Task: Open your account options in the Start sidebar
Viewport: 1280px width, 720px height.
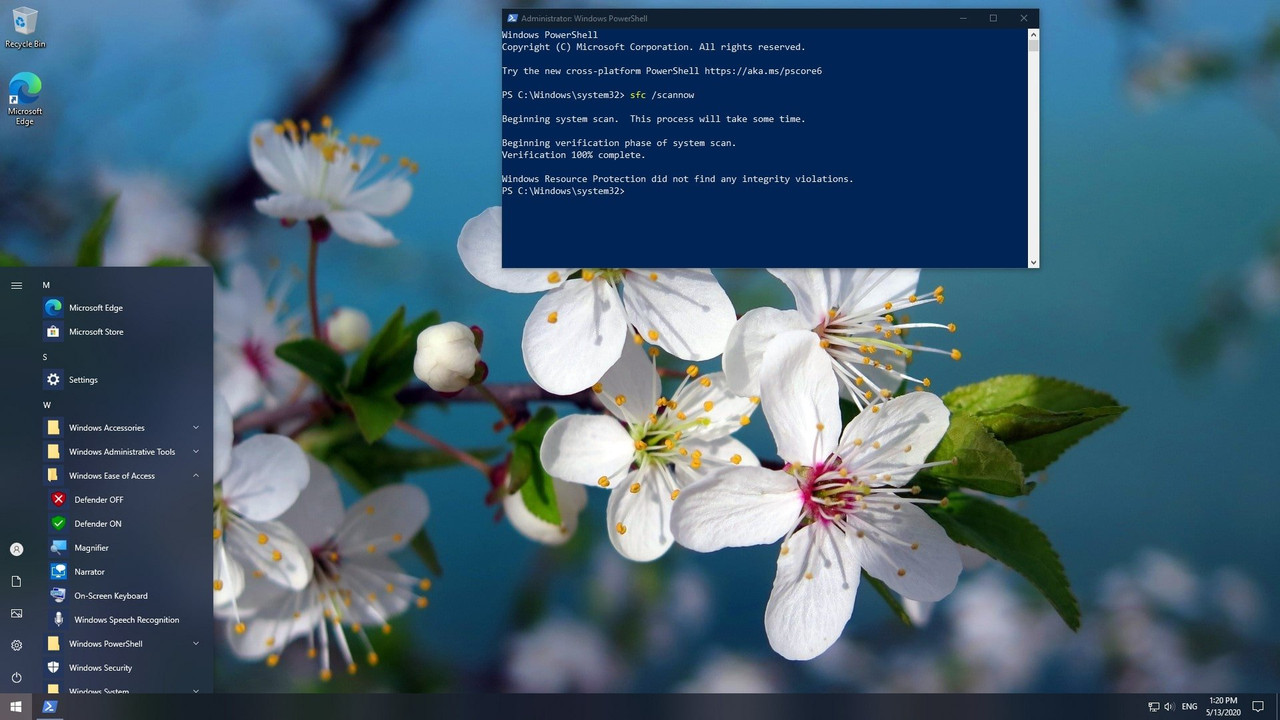Action: tap(15, 548)
